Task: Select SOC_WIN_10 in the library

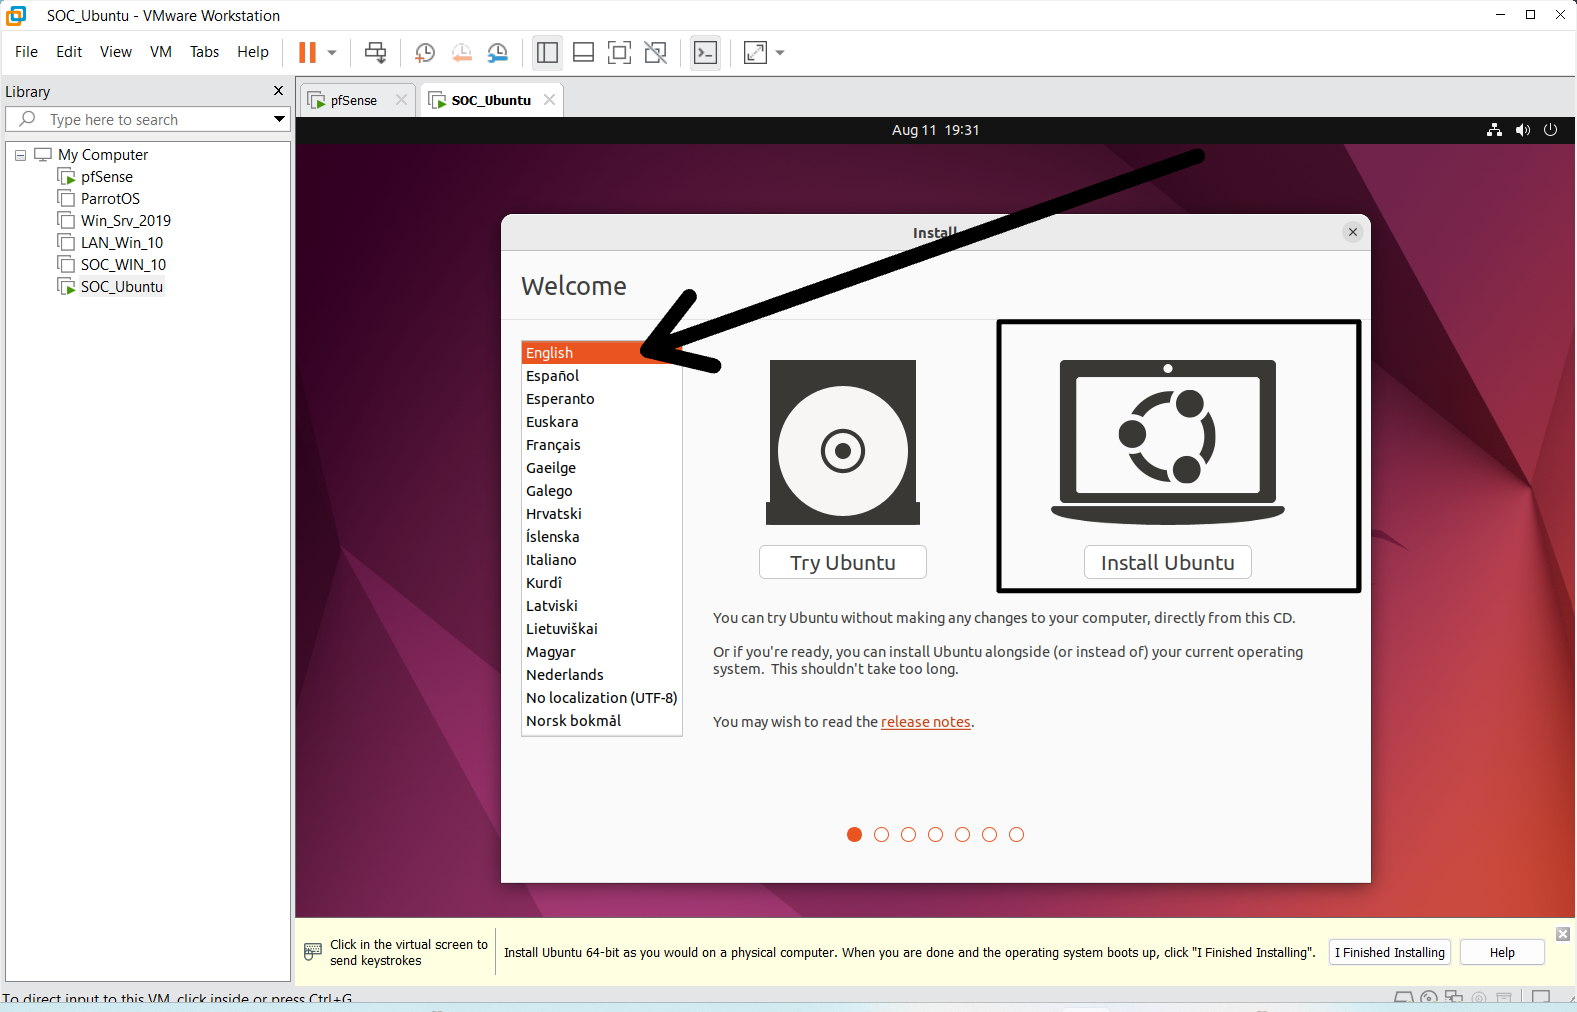Action: [123, 265]
